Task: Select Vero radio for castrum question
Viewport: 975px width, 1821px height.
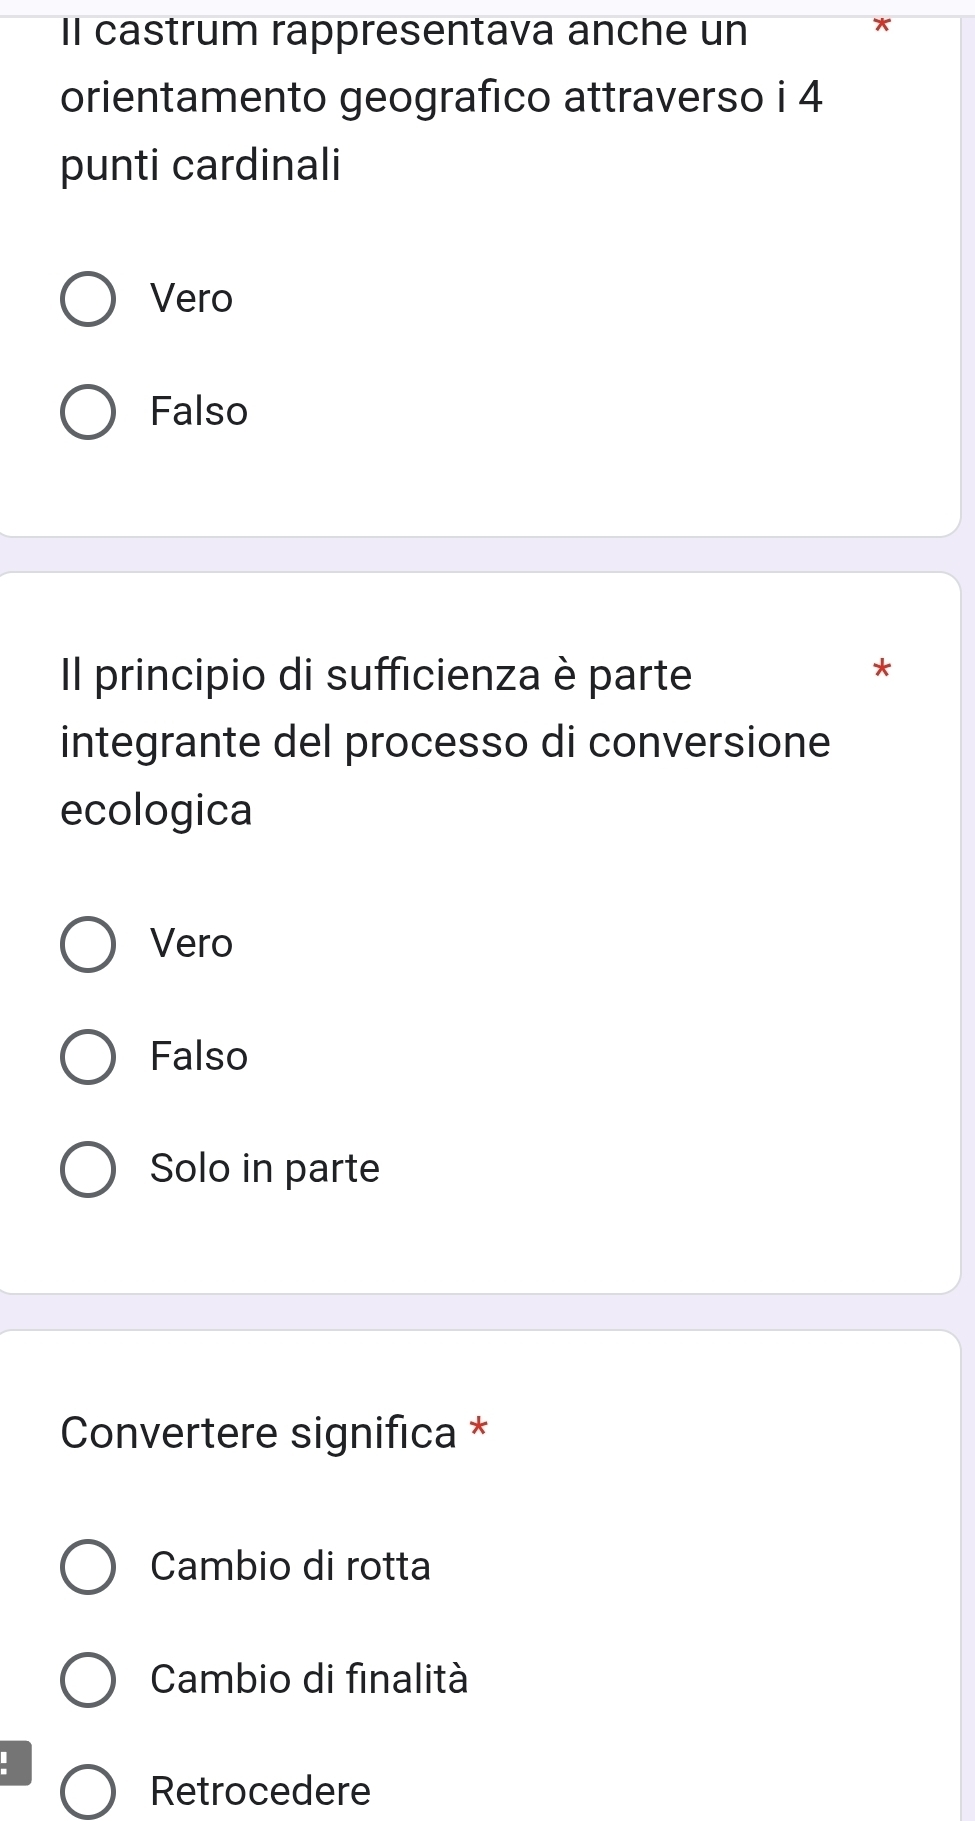Action: (88, 299)
